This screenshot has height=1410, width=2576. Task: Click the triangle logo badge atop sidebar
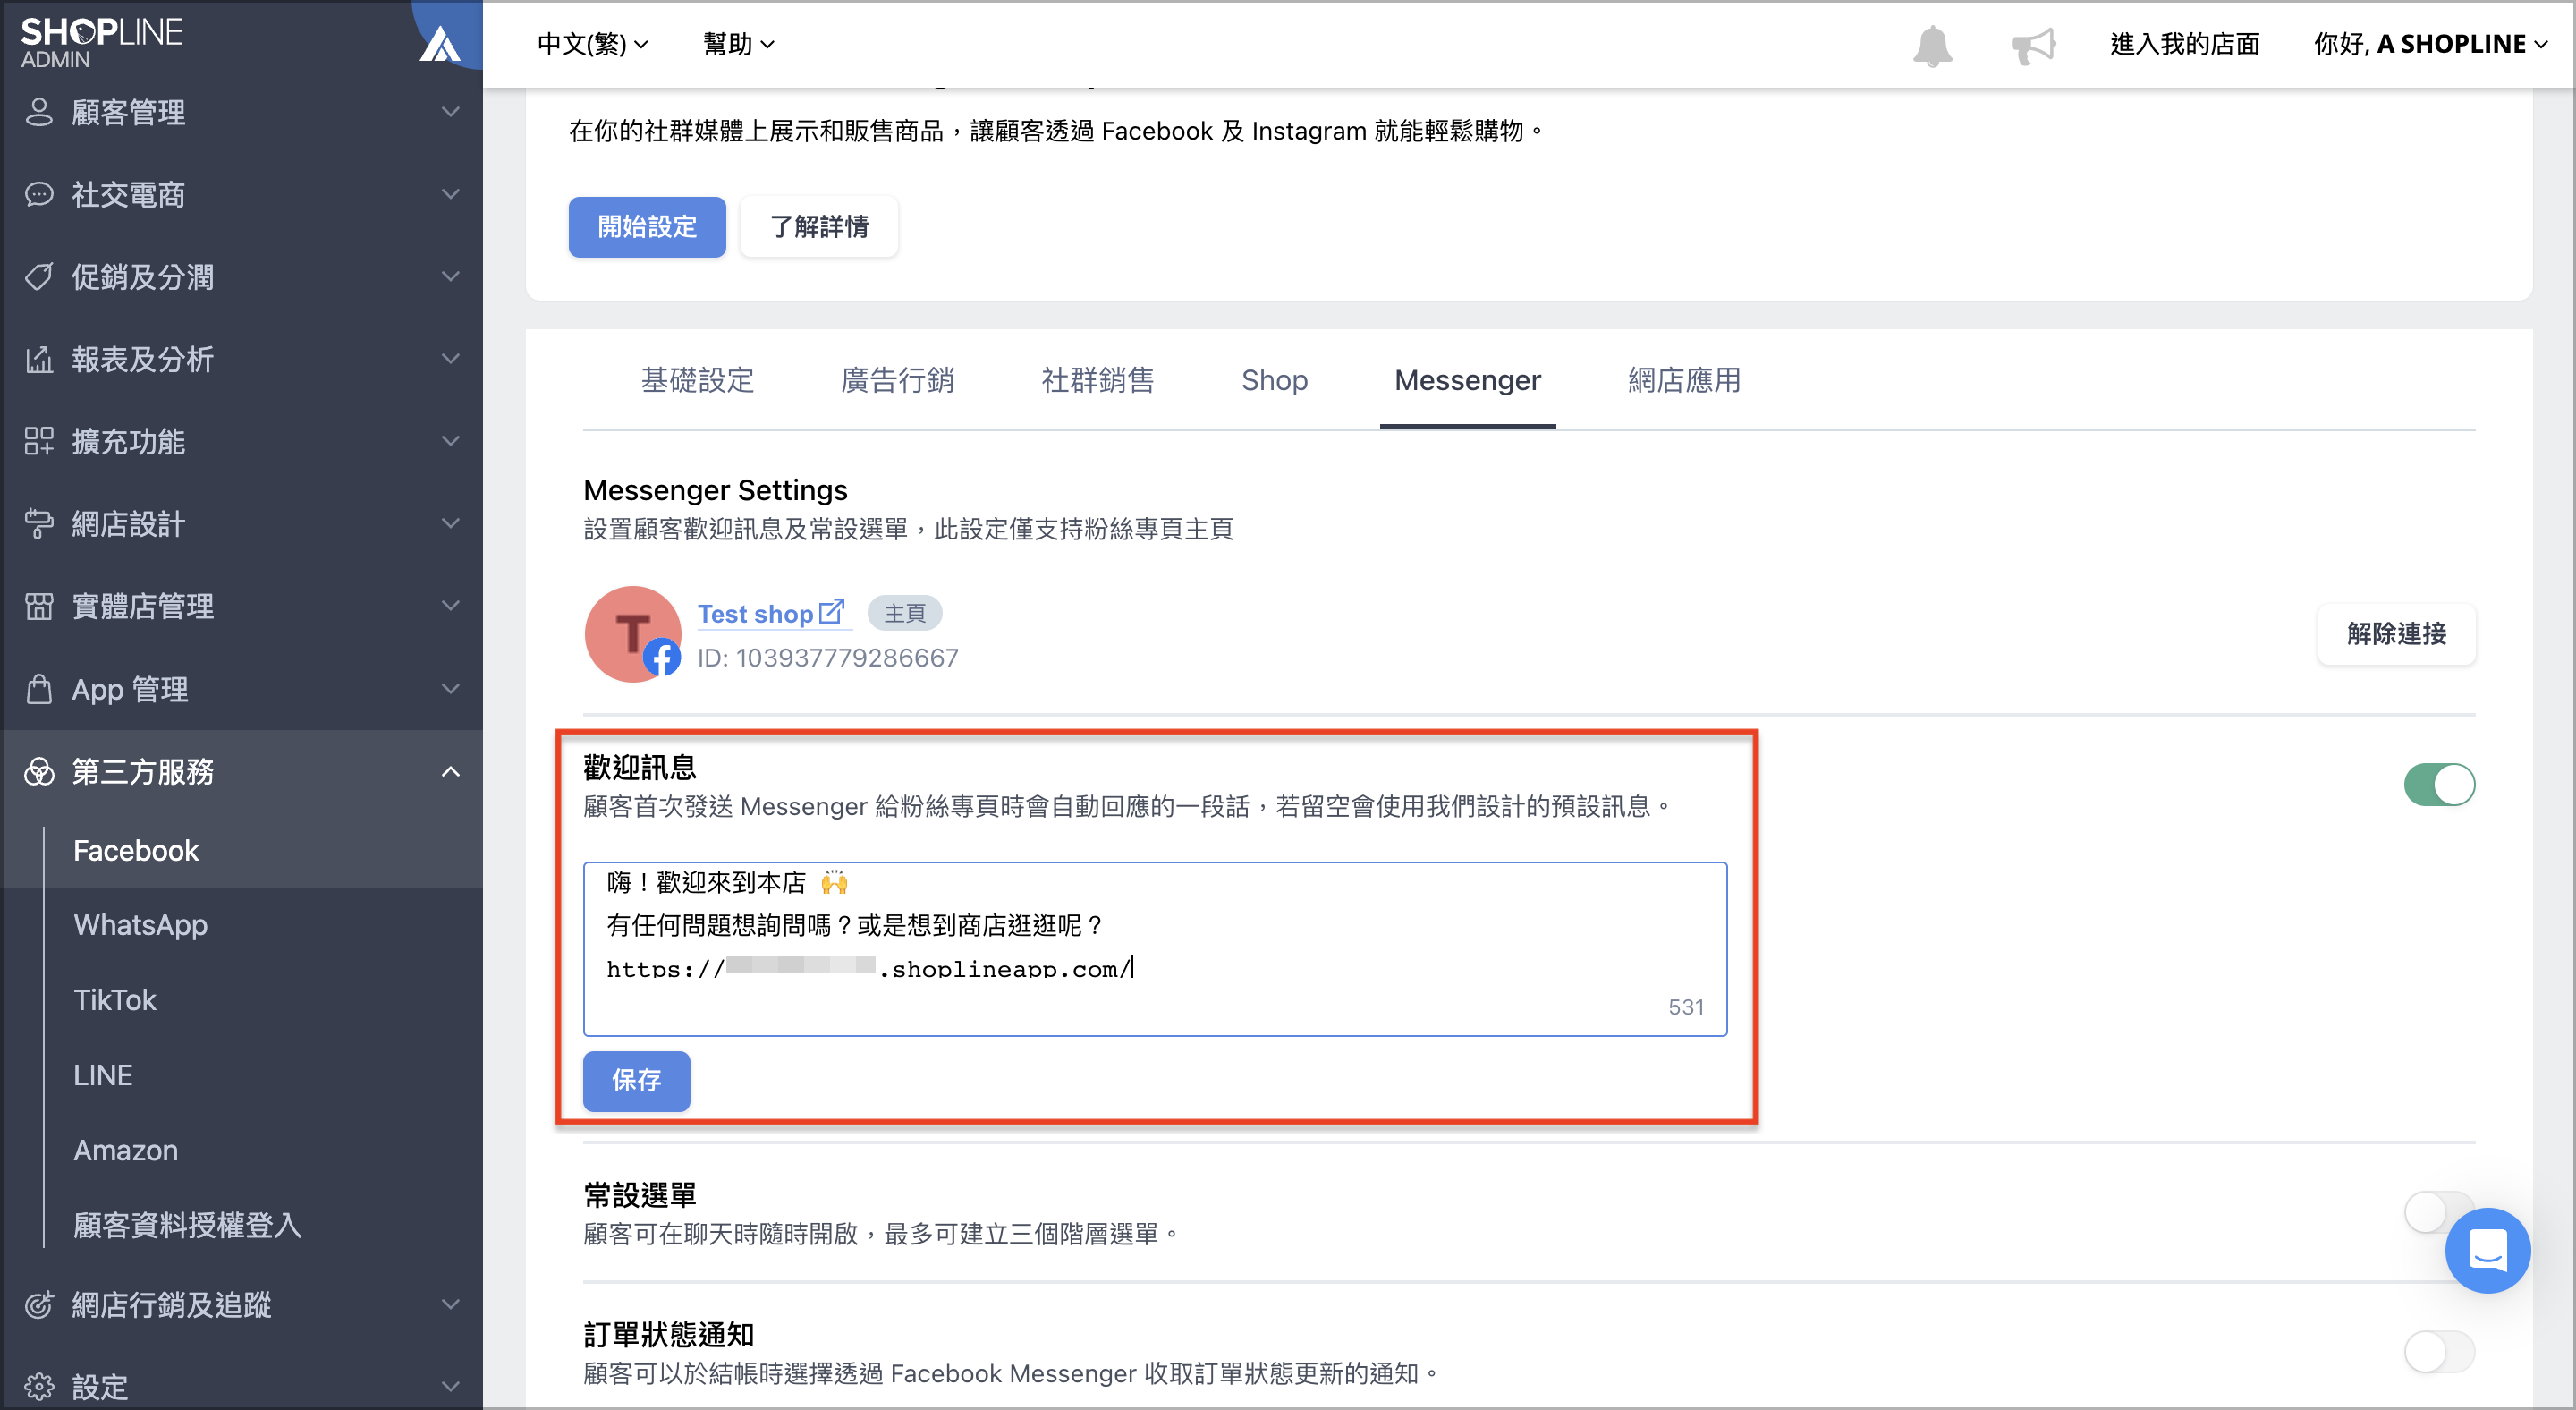[440, 43]
